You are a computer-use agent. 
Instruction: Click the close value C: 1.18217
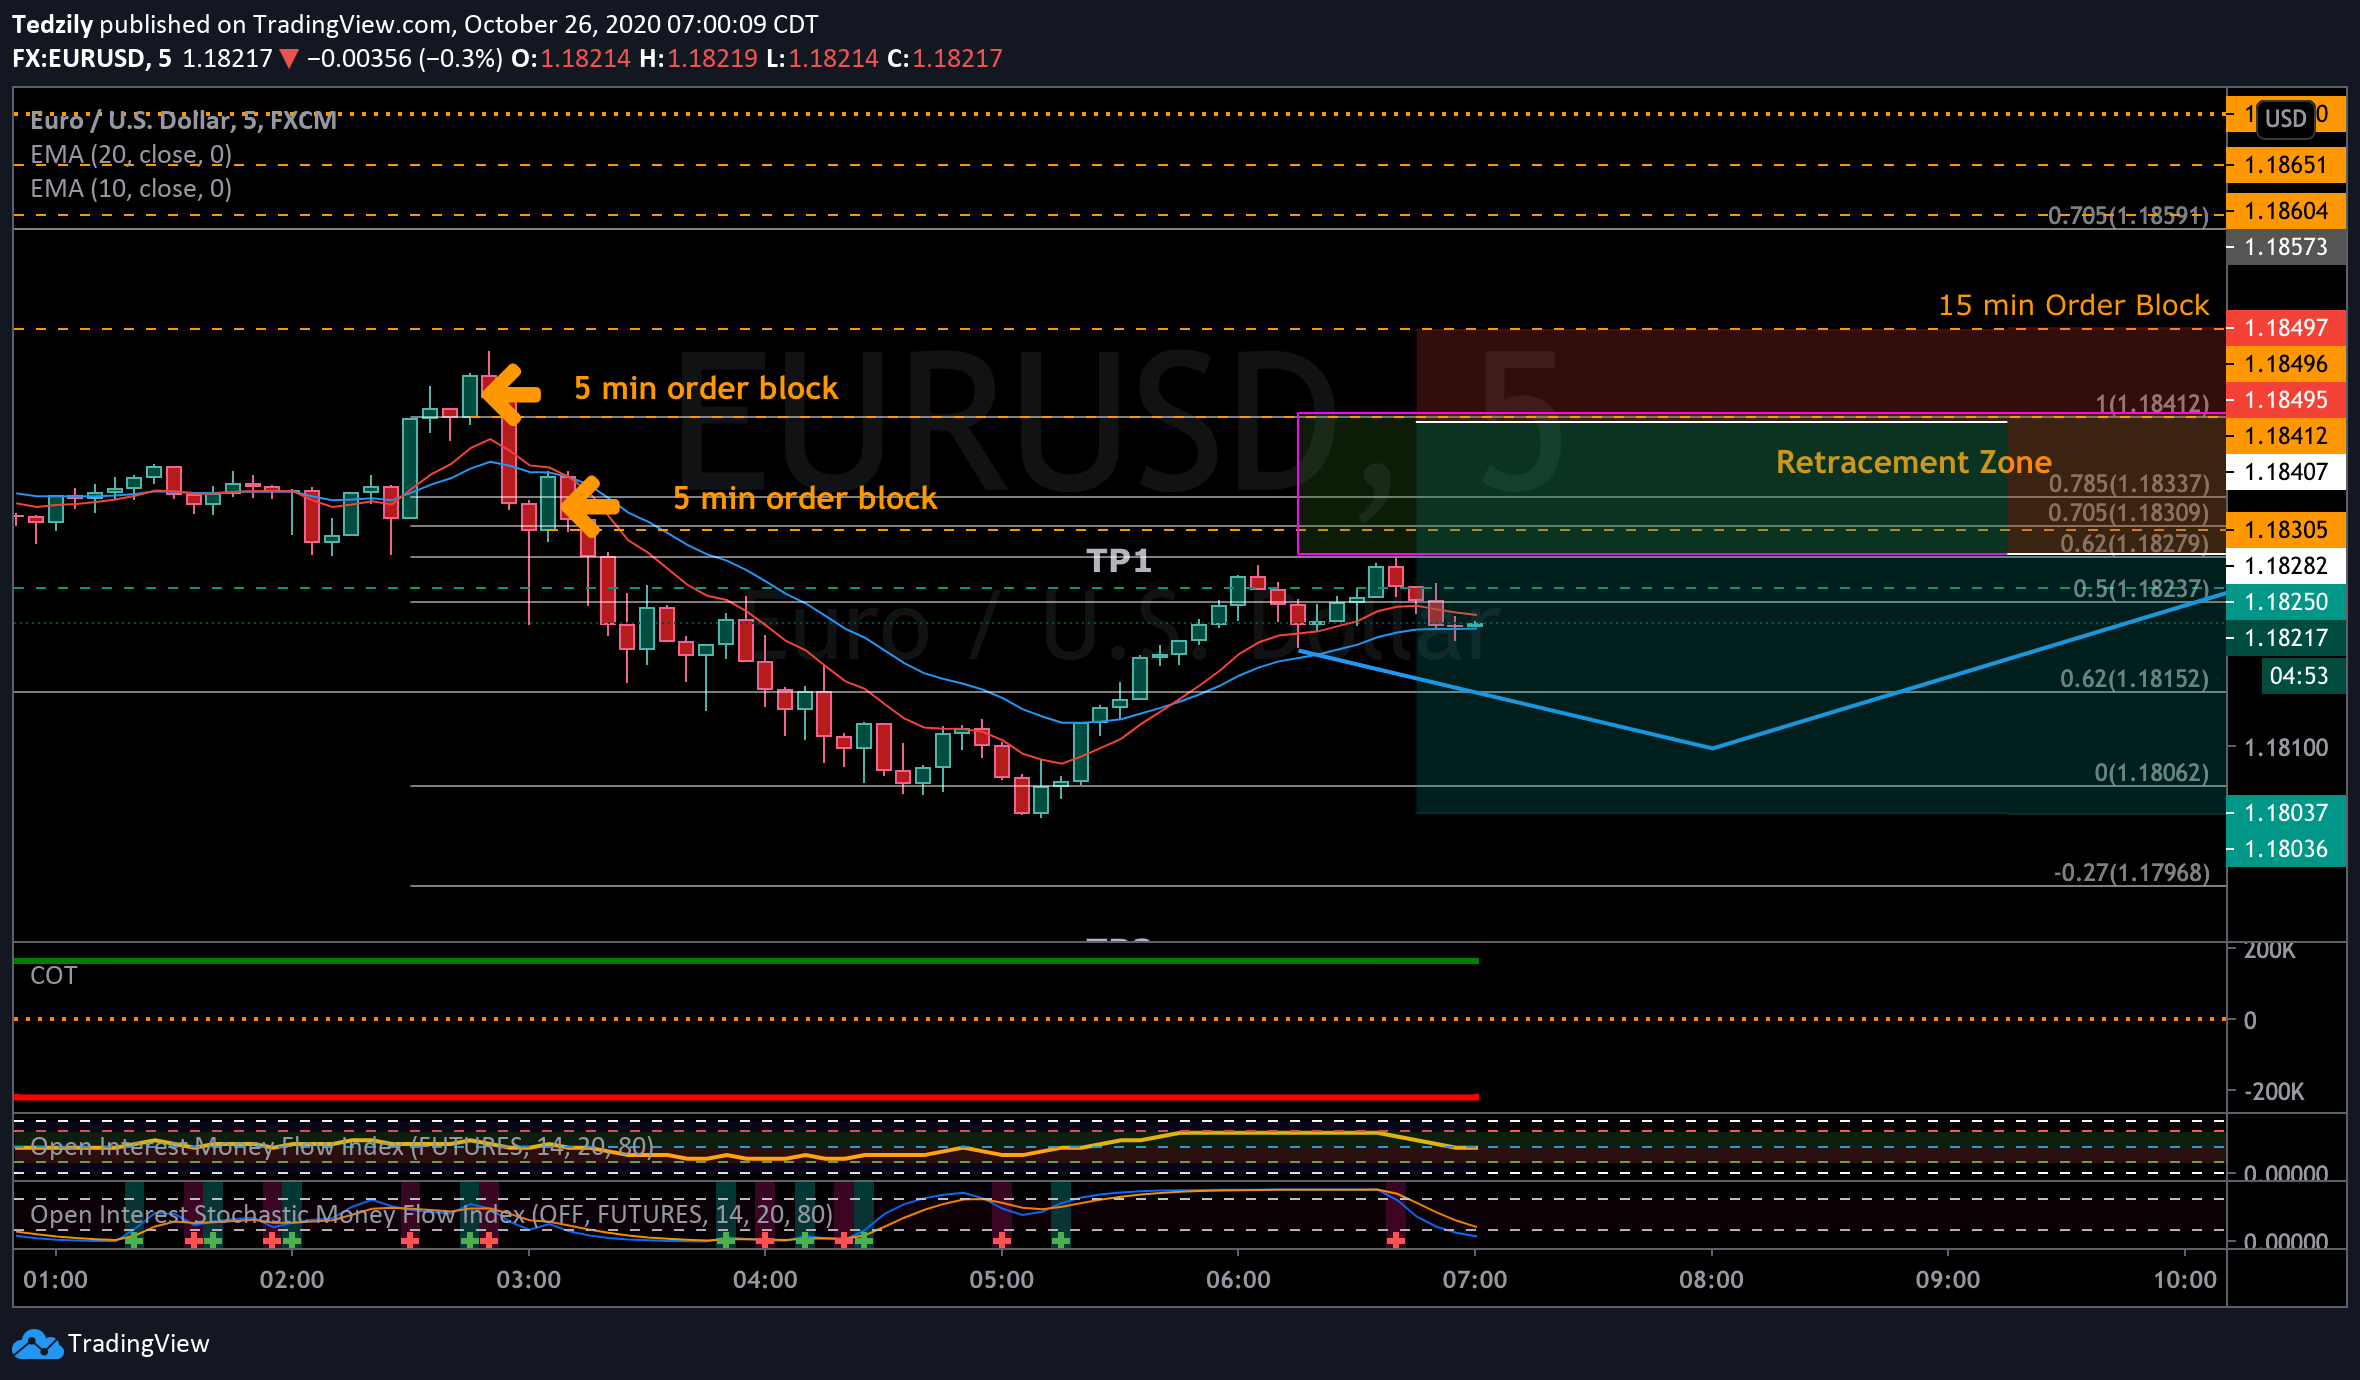(x=944, y=58)
